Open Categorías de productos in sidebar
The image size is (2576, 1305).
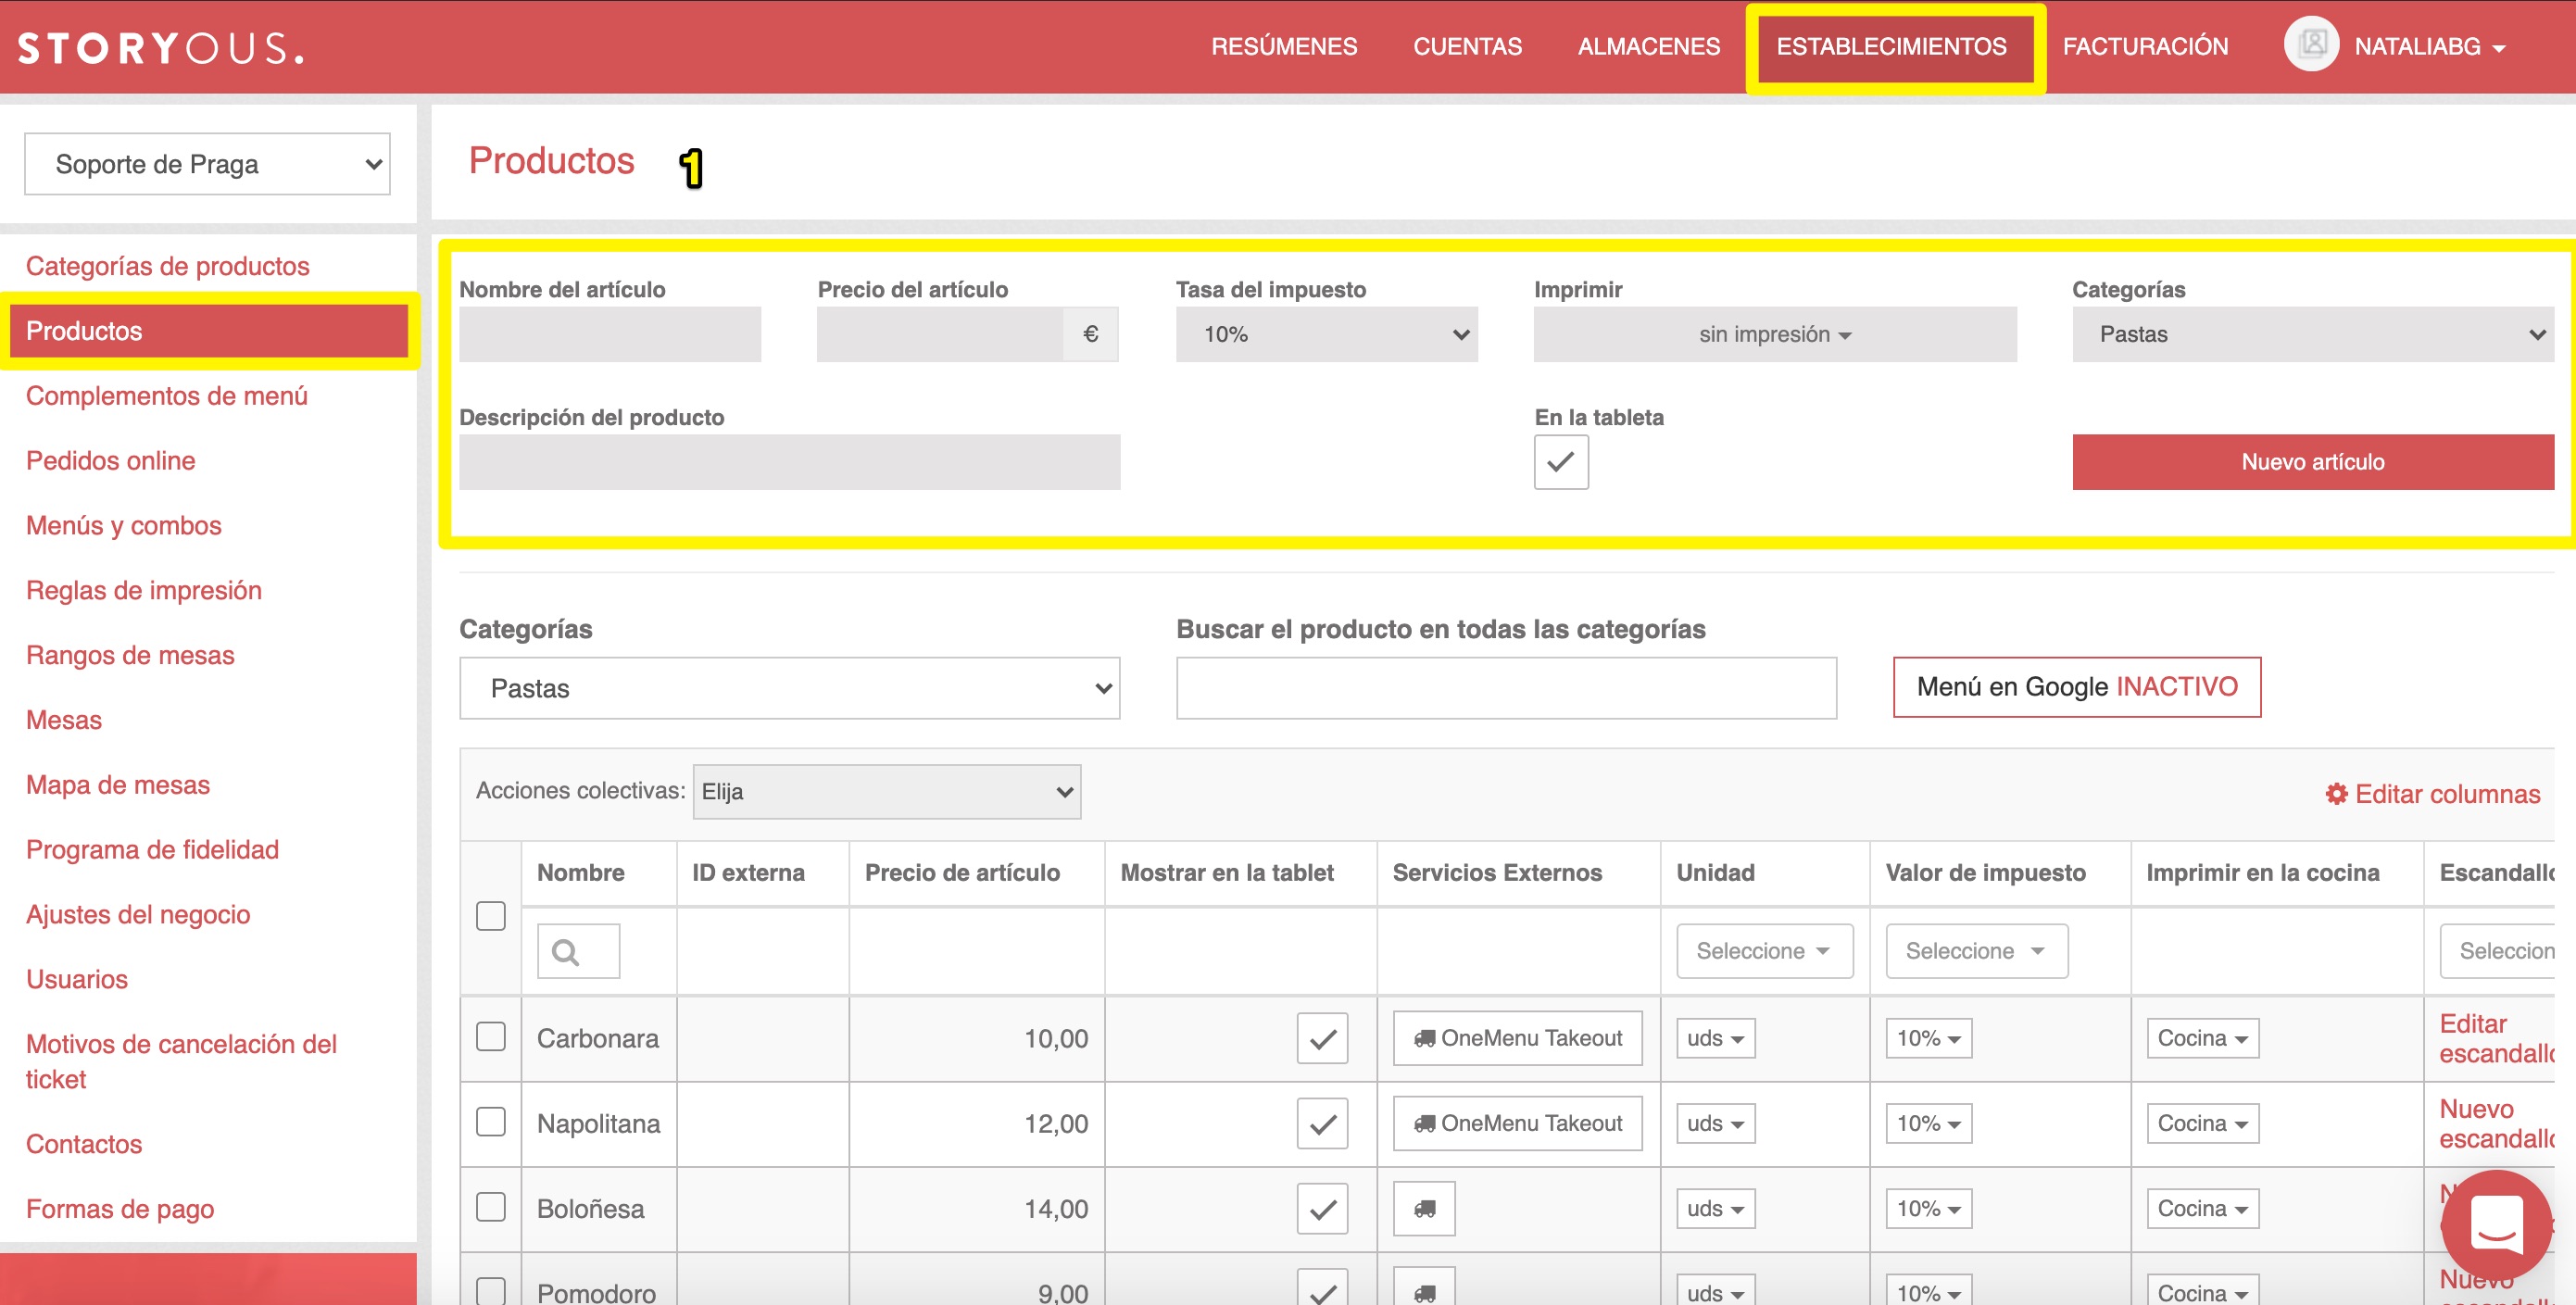168,266
